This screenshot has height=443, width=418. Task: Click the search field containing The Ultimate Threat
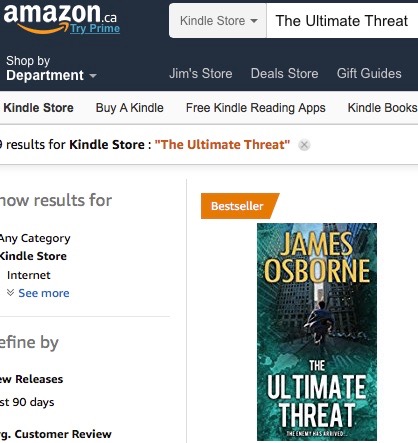click(x=342, y=21)
